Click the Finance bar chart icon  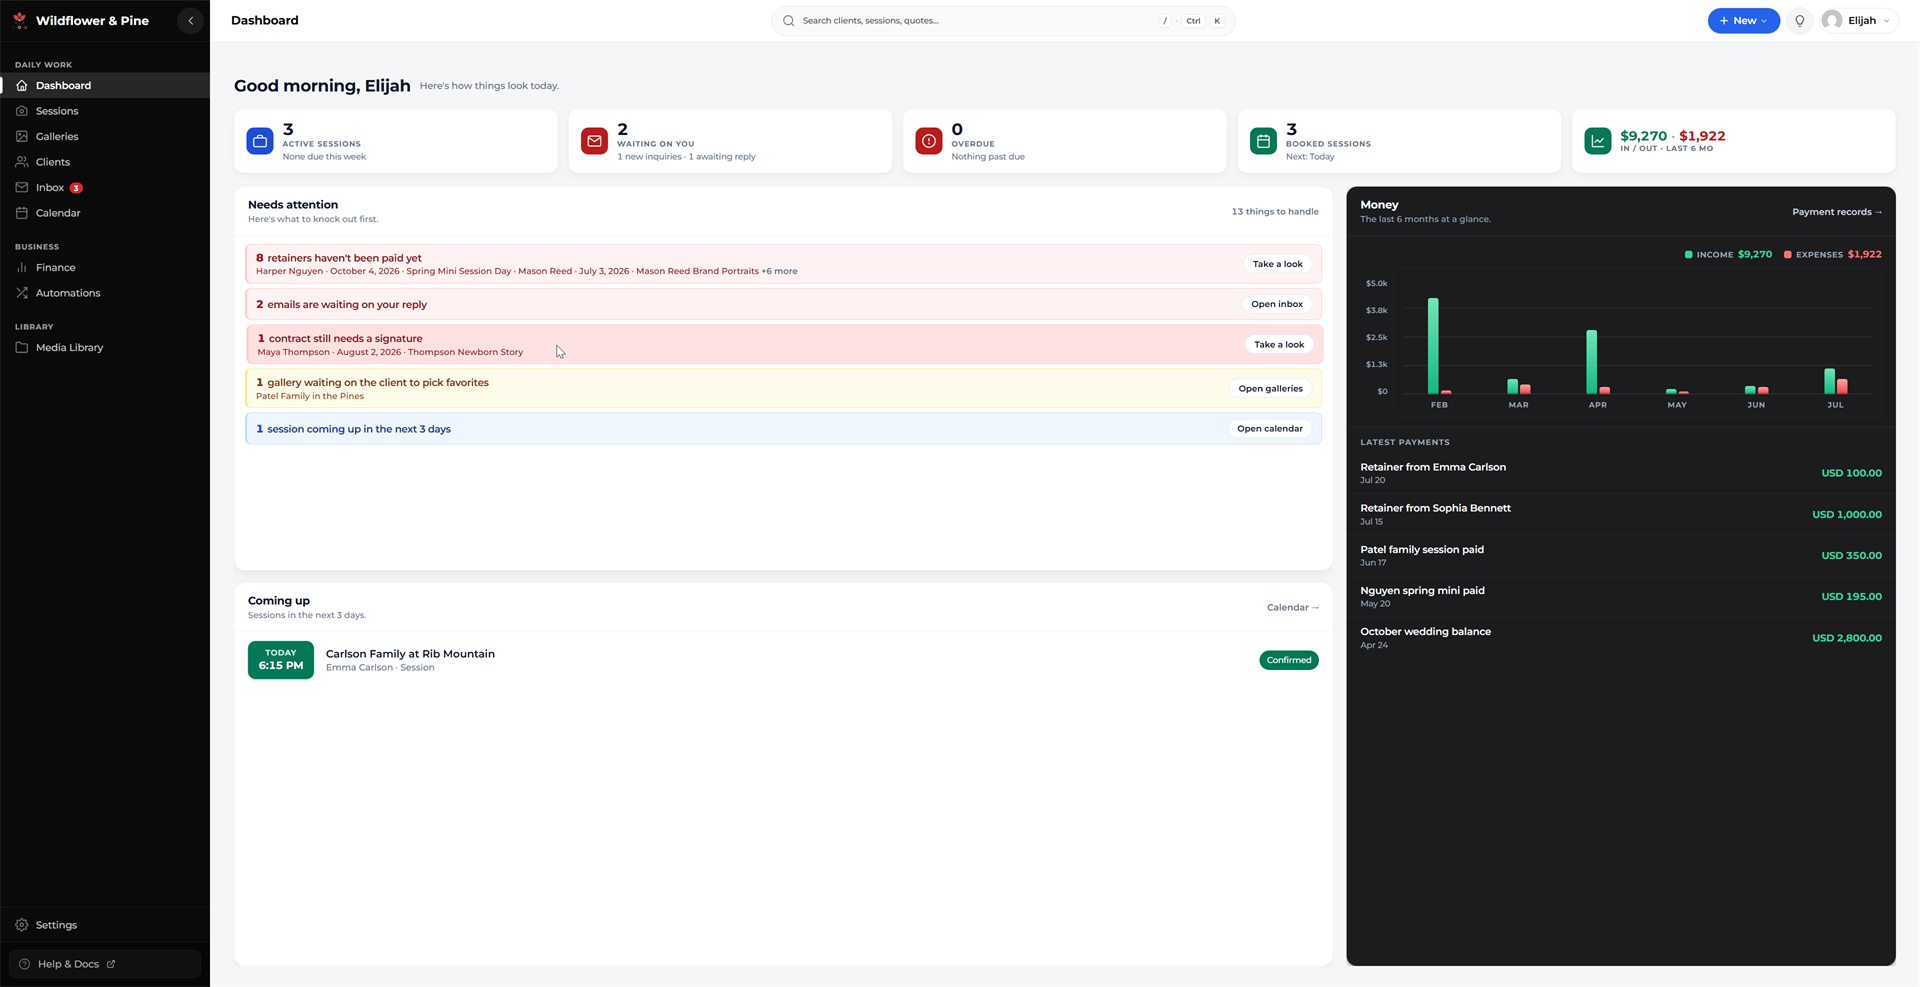[x=22, y=267]
